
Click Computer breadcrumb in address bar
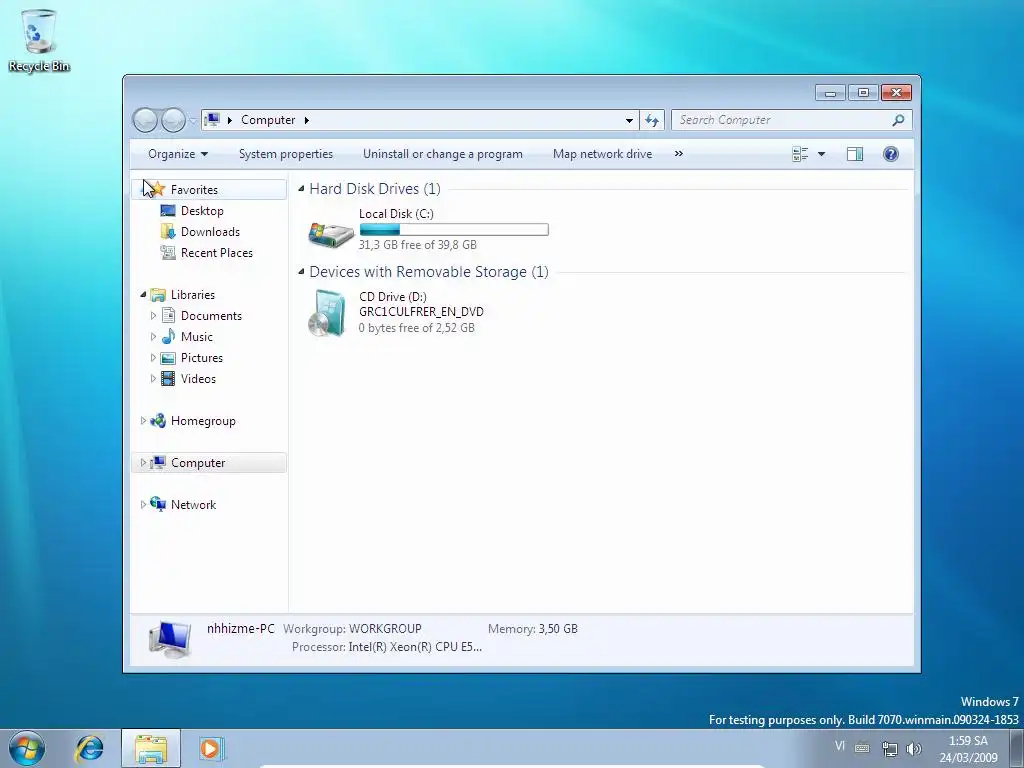[x=268, y=120]
